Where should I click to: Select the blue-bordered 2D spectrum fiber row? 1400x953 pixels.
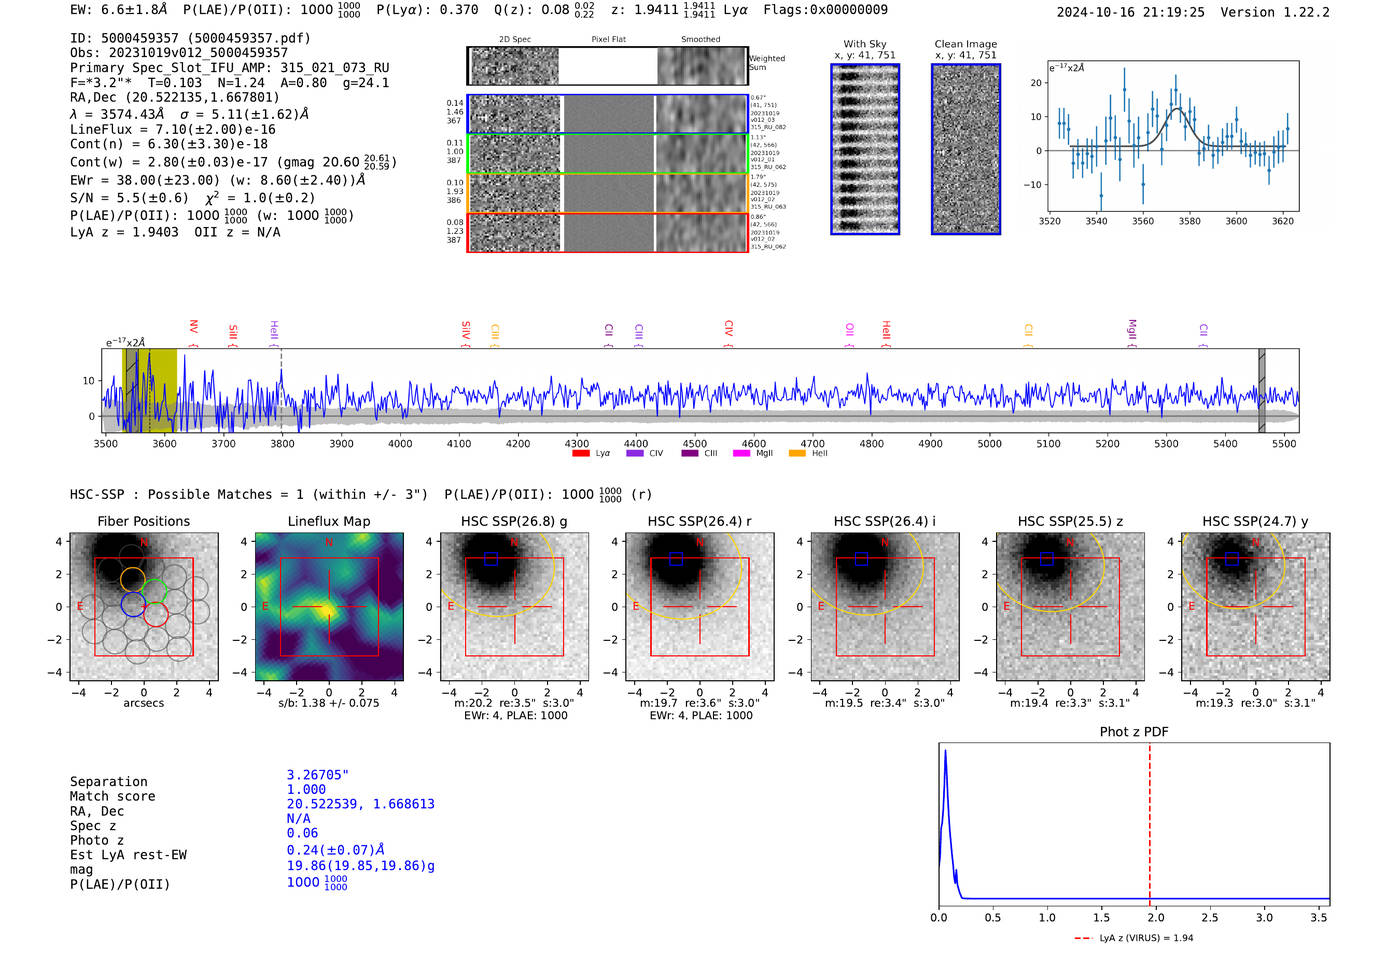point(608,114)
